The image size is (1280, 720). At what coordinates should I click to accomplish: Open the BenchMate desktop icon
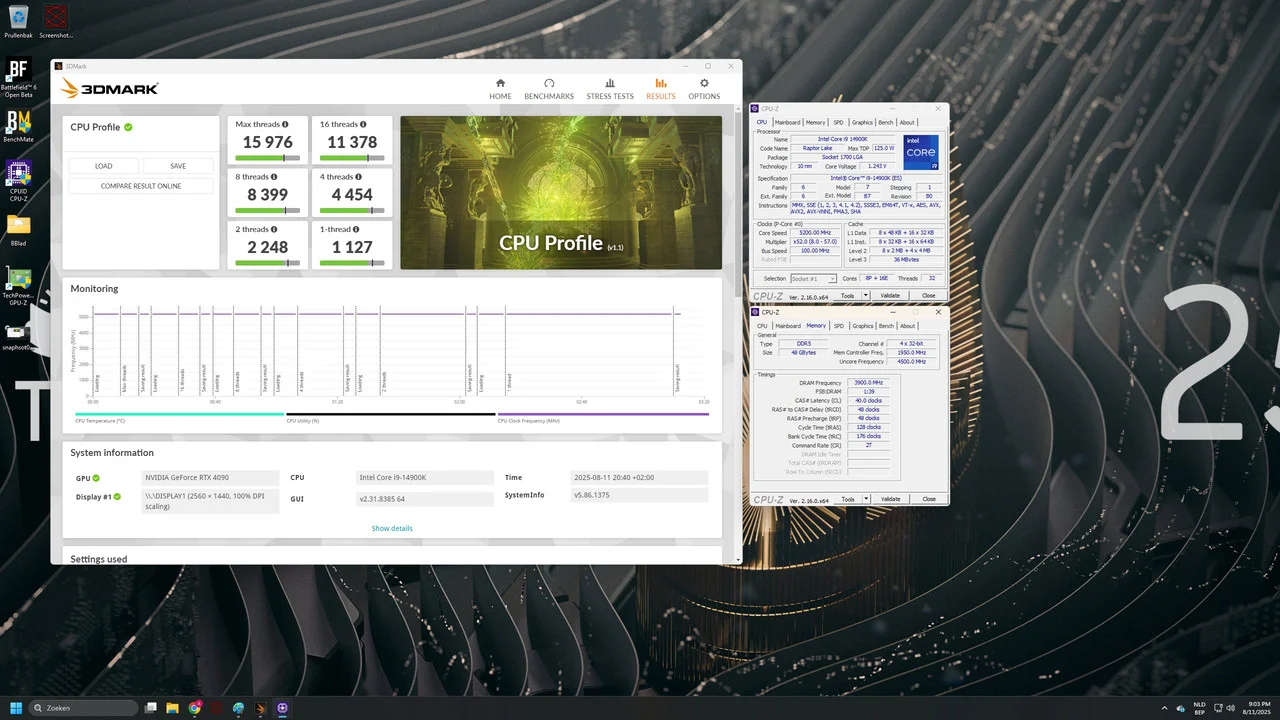tap(18, 126)
